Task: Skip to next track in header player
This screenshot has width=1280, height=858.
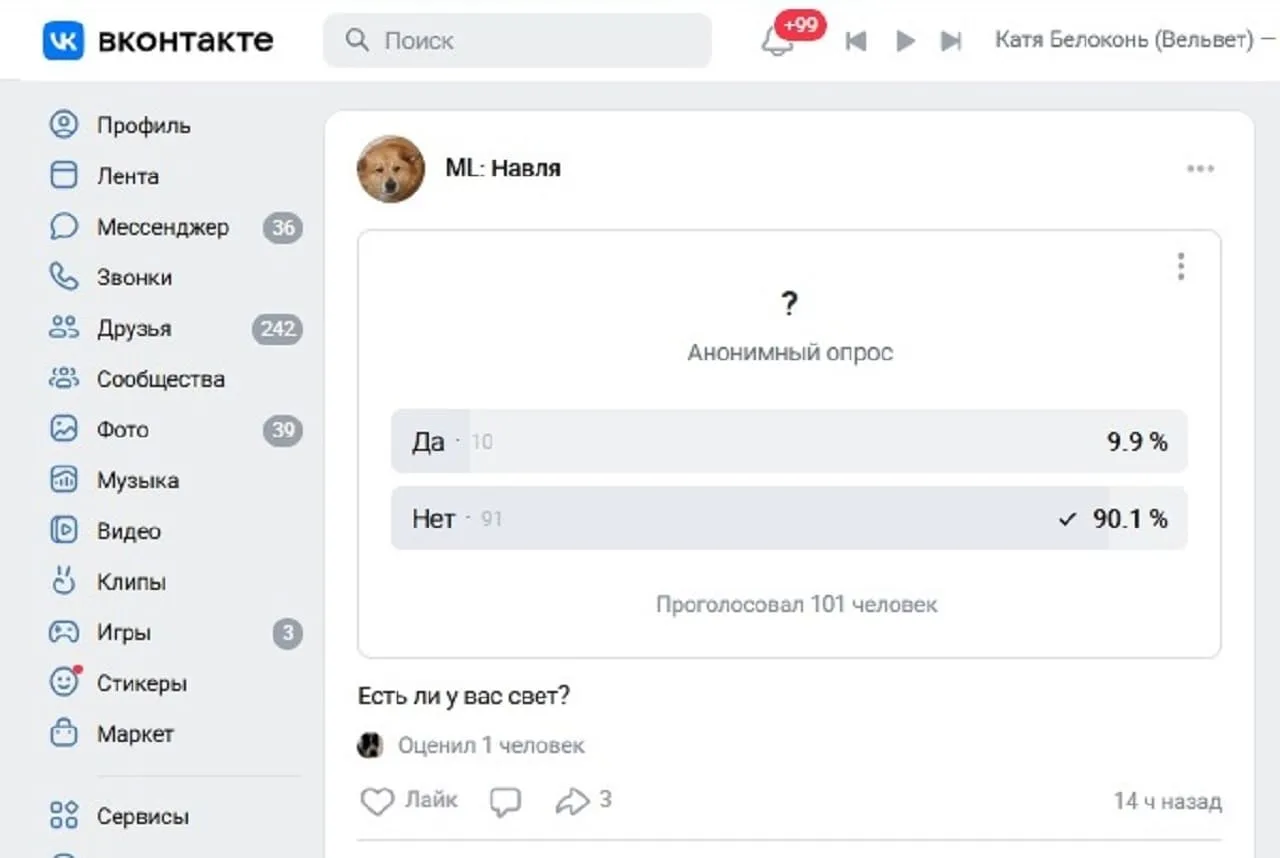Action: click(951, 41)
